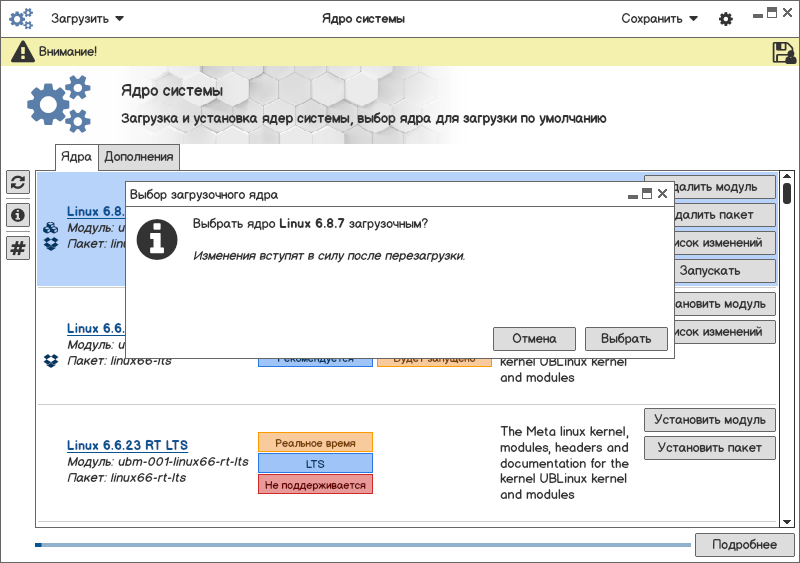Click the hash (#) icon in sidebar
Image resolution: width=800 pixels, height=563 pixels.
tap(17, 248)
